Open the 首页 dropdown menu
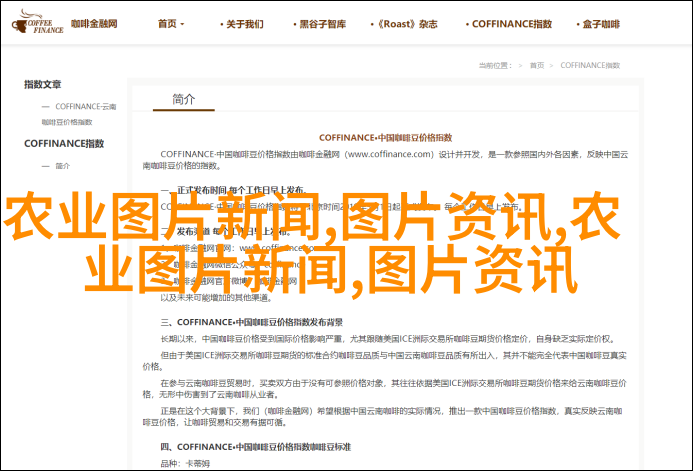The image size is (694, 472). (x=171, y=24)
